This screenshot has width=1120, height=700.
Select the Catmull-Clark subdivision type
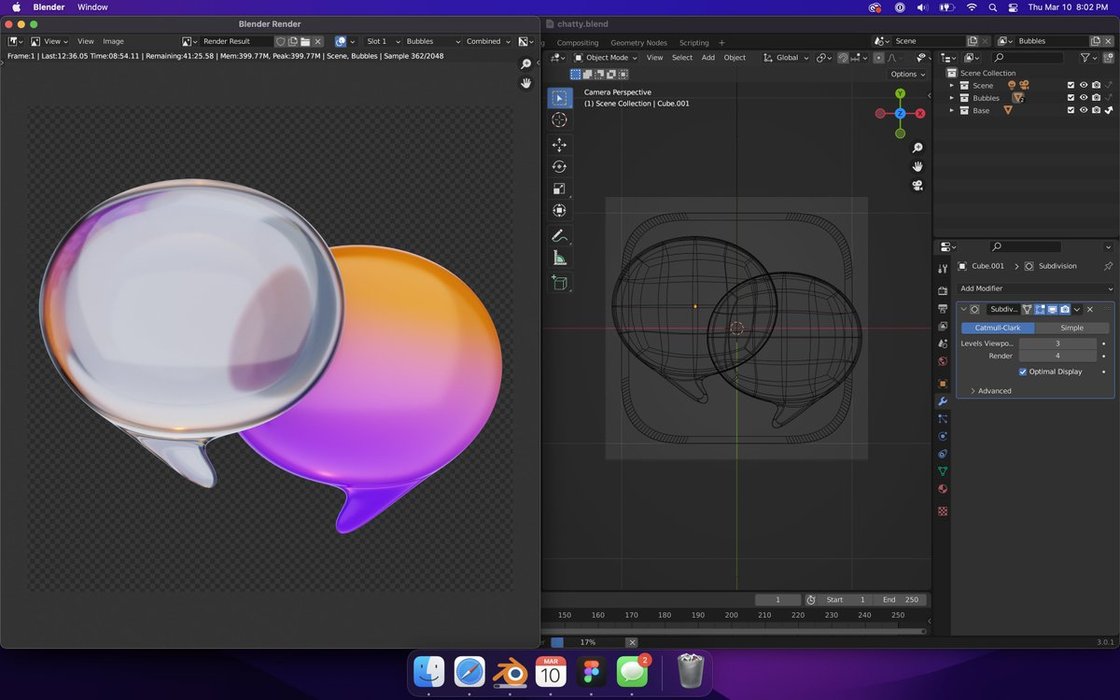[998, 328]
